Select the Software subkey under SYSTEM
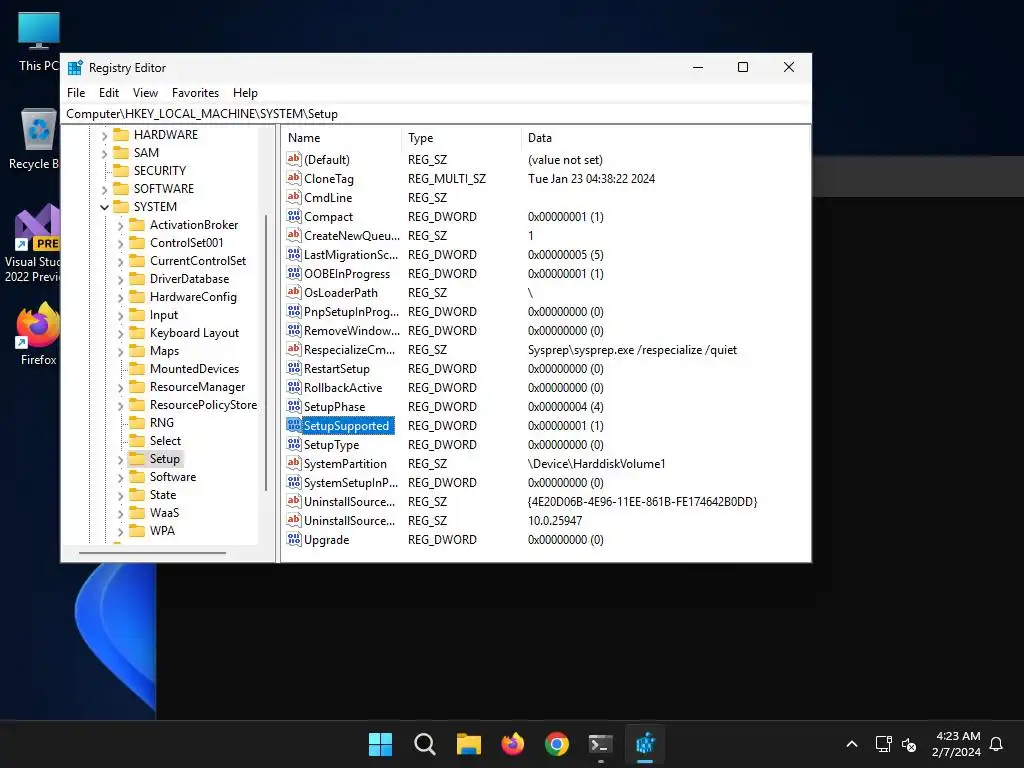Image resolution: width=1024 pixels, height=768 pixels. 172,477
